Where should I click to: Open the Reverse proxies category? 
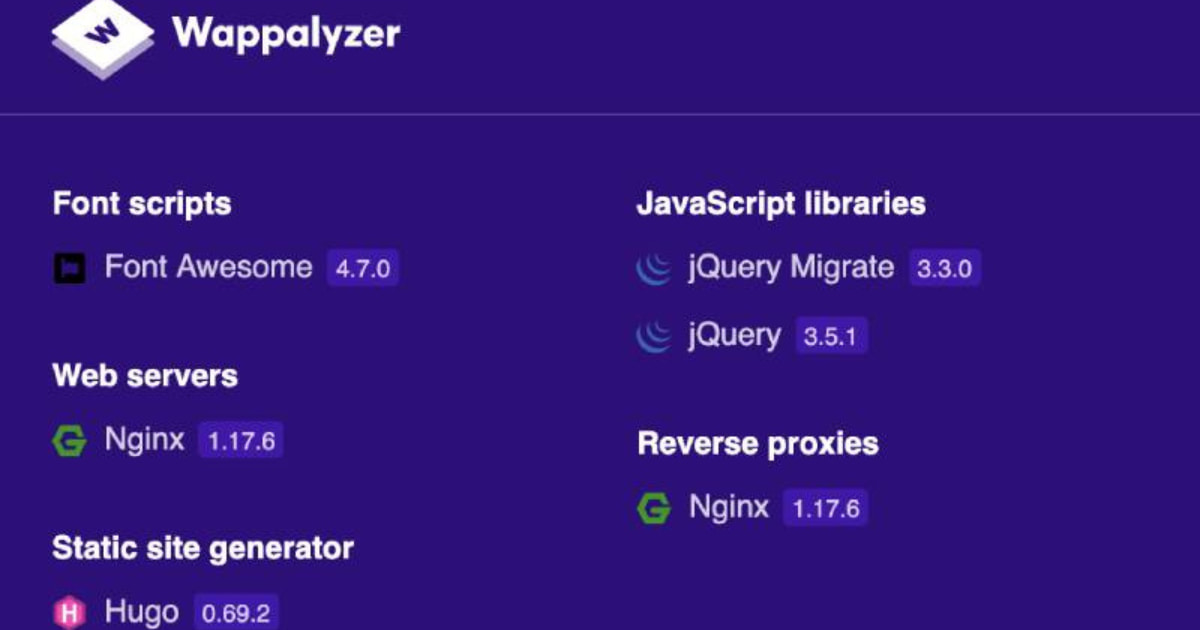coord(757,444)
